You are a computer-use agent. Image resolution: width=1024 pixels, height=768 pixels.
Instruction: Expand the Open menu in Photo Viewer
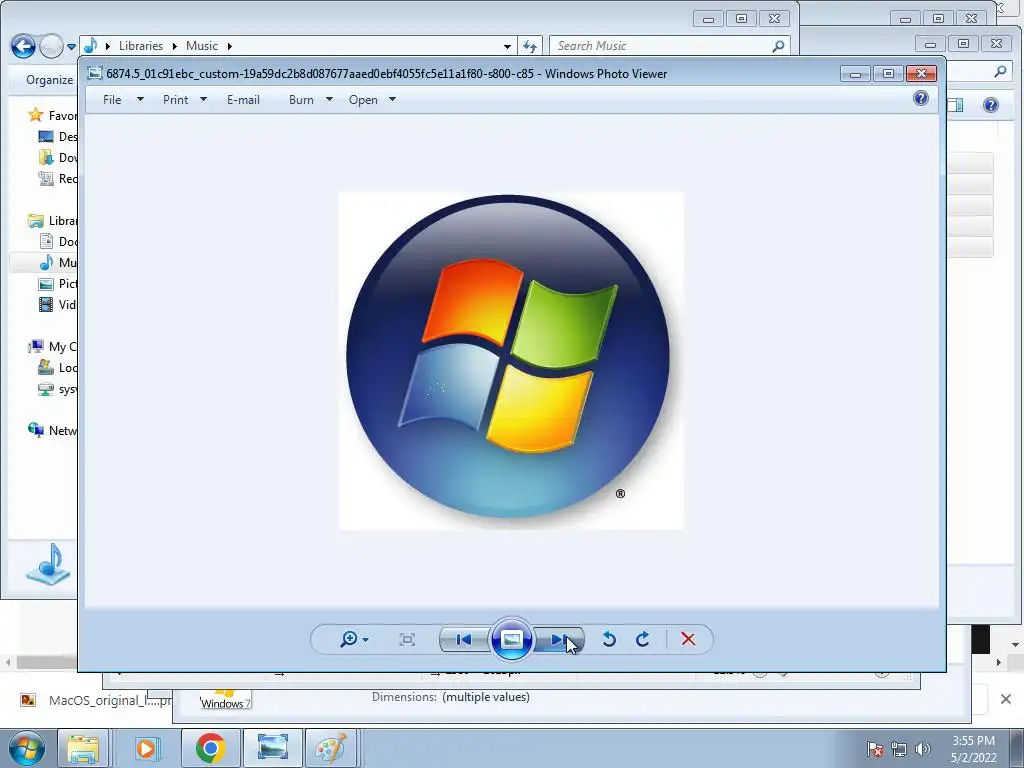(372, 100)
